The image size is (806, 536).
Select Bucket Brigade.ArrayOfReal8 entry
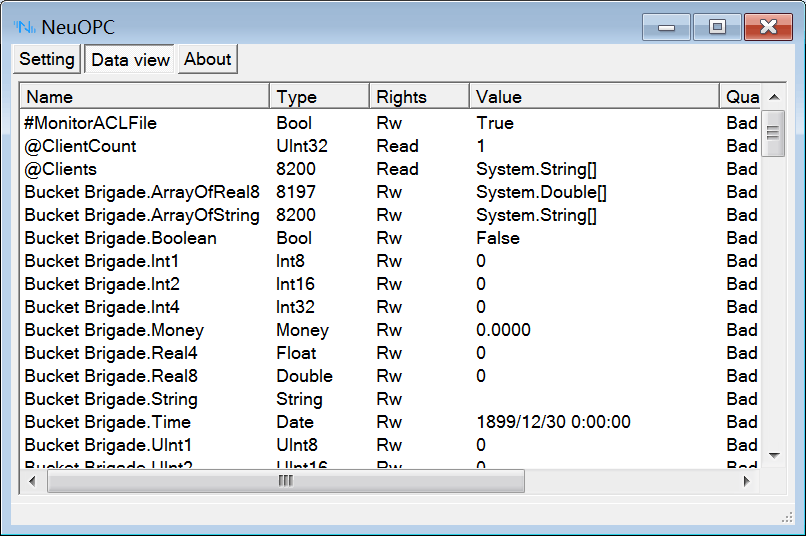coord(142,192)
